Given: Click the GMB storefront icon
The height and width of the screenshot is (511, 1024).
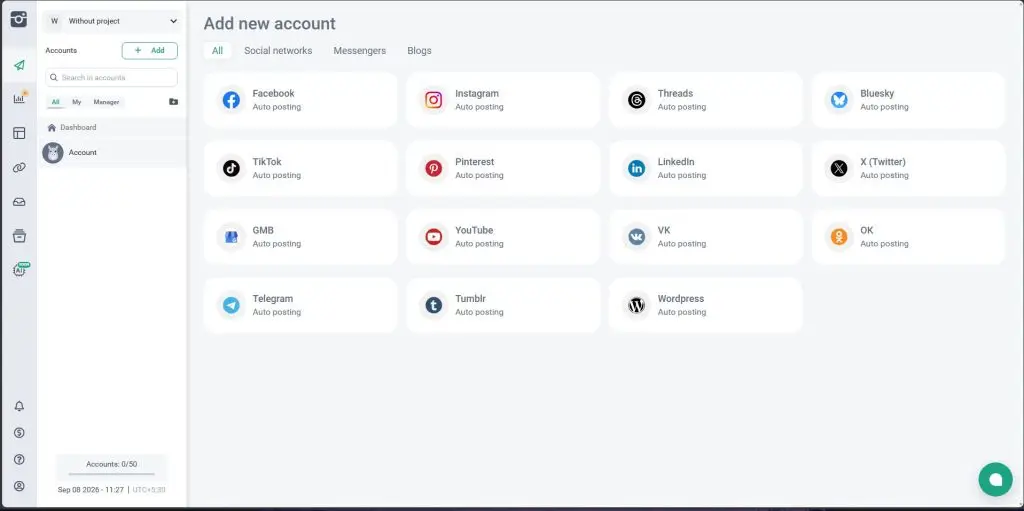Looking at the screenshot, I should click(231, 237).
